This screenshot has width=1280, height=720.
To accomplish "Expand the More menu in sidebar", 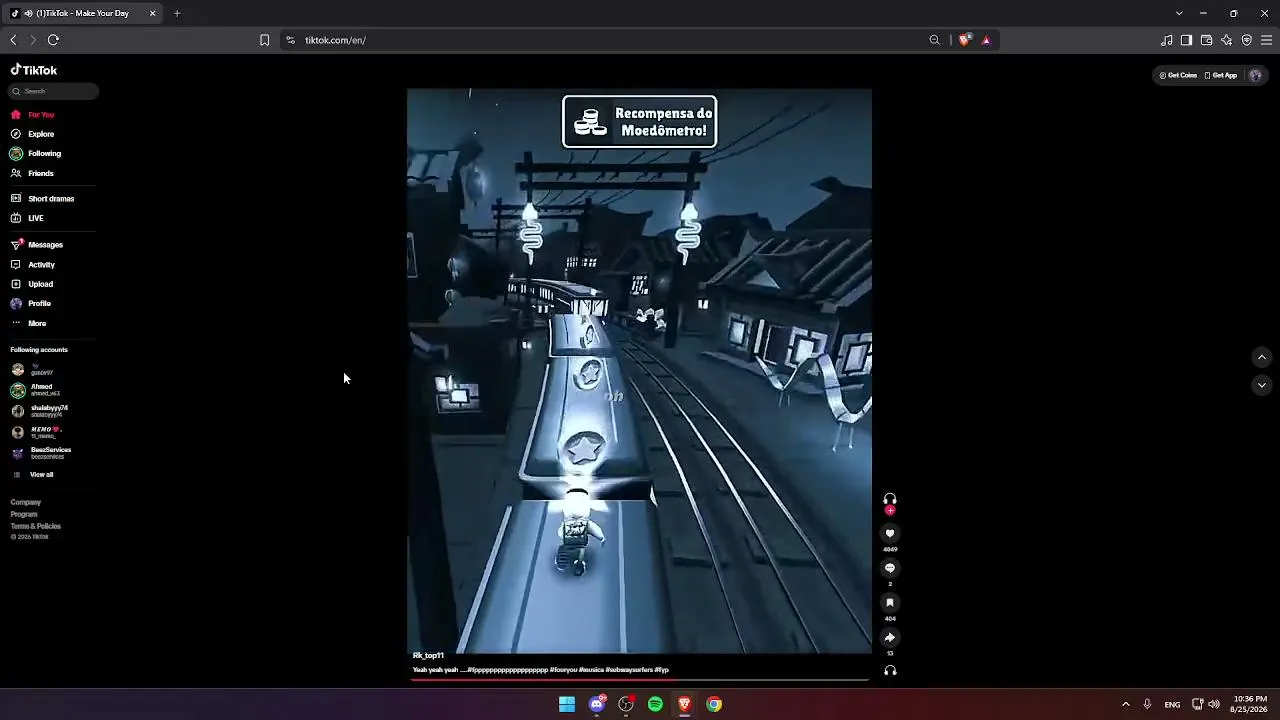I will pos(29,324).
